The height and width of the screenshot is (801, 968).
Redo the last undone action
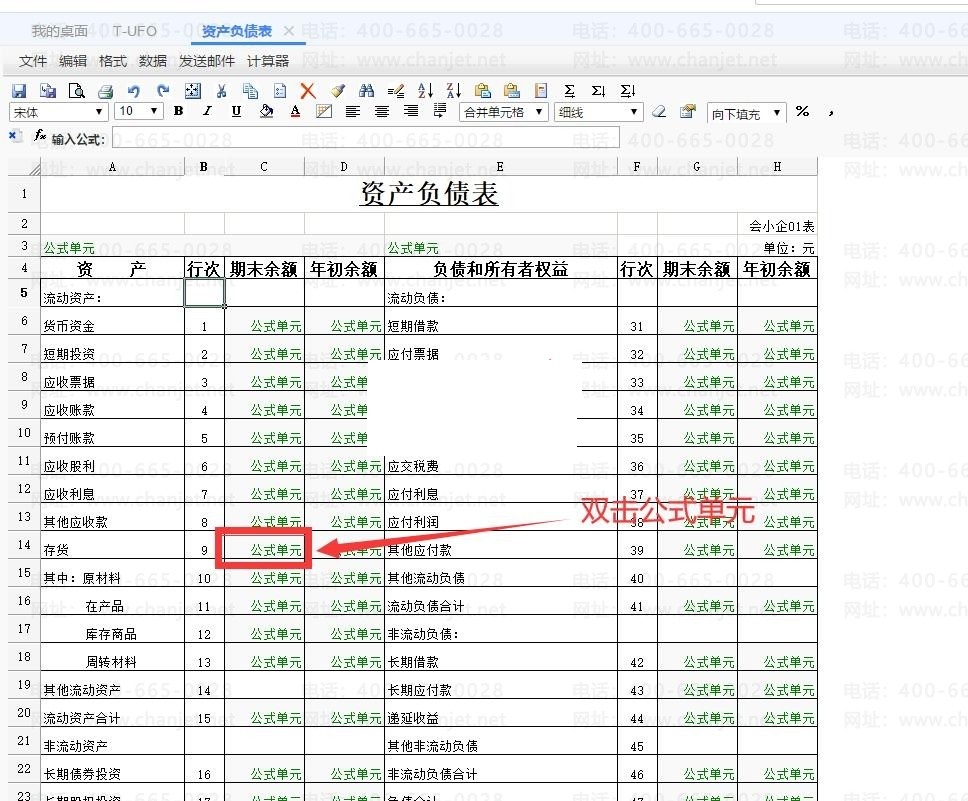pos(163,91)
